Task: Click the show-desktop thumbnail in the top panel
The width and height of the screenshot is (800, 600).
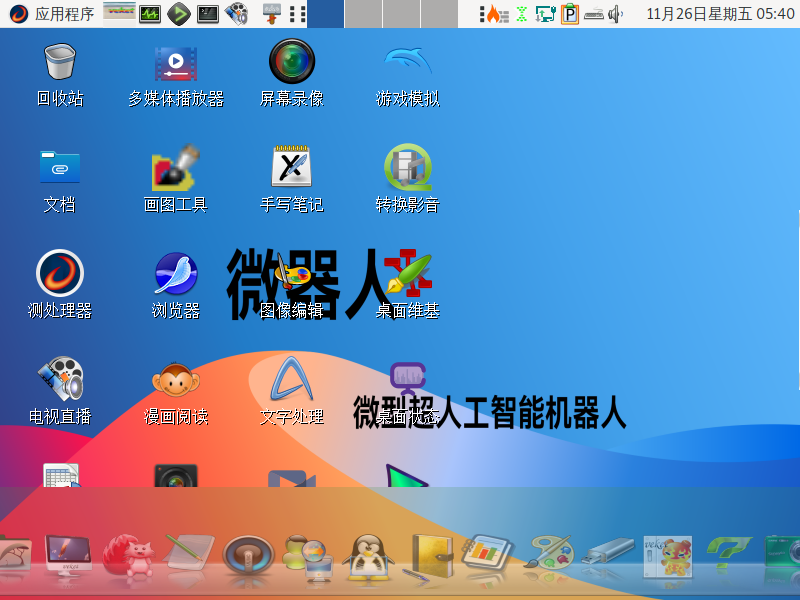Action: pyautogui.click(x=119, y=14)
